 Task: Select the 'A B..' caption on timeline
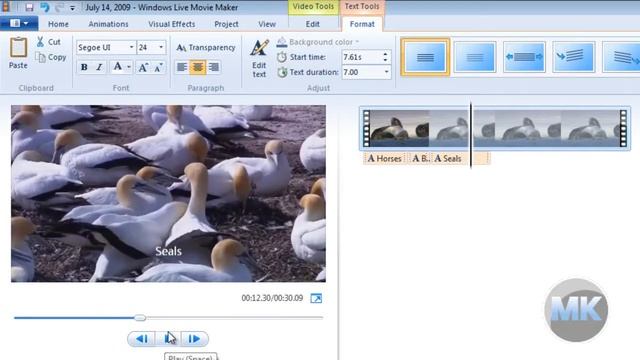(420, 158)
